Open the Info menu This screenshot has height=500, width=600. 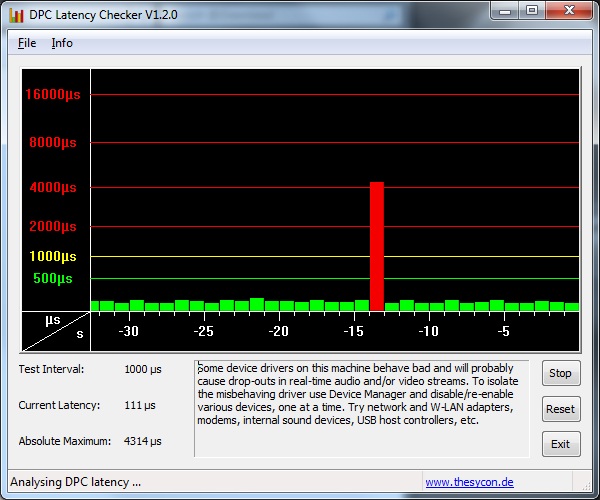tap(62, 43)
